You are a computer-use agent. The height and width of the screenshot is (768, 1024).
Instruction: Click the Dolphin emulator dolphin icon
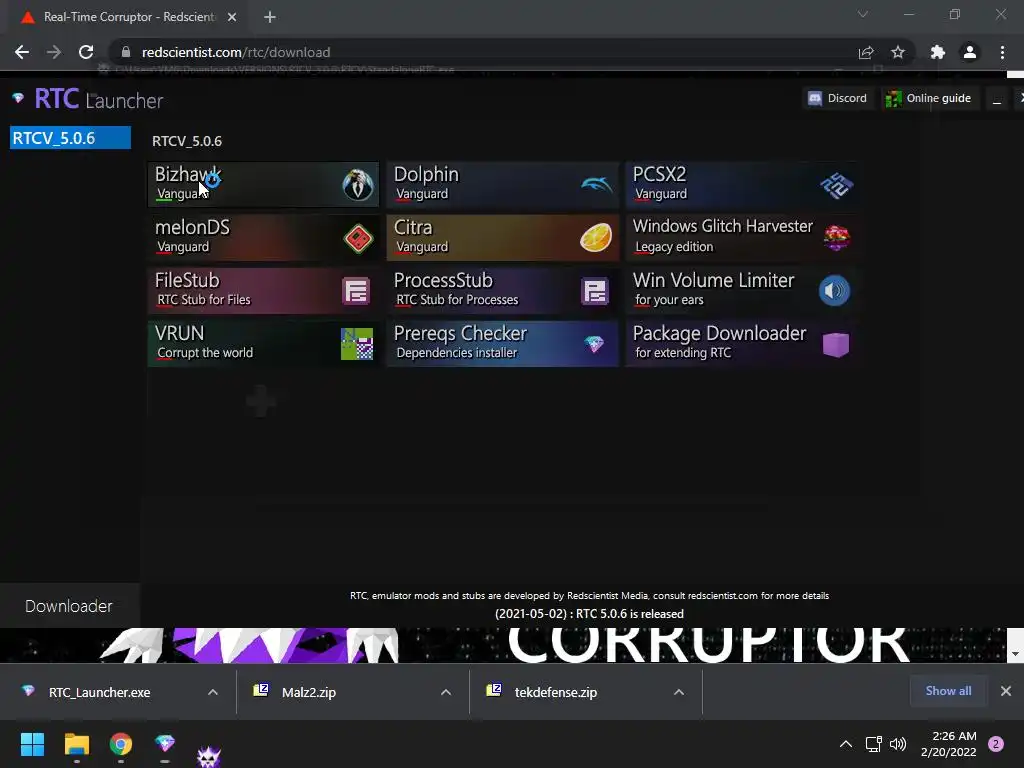(x=596, y=185)
